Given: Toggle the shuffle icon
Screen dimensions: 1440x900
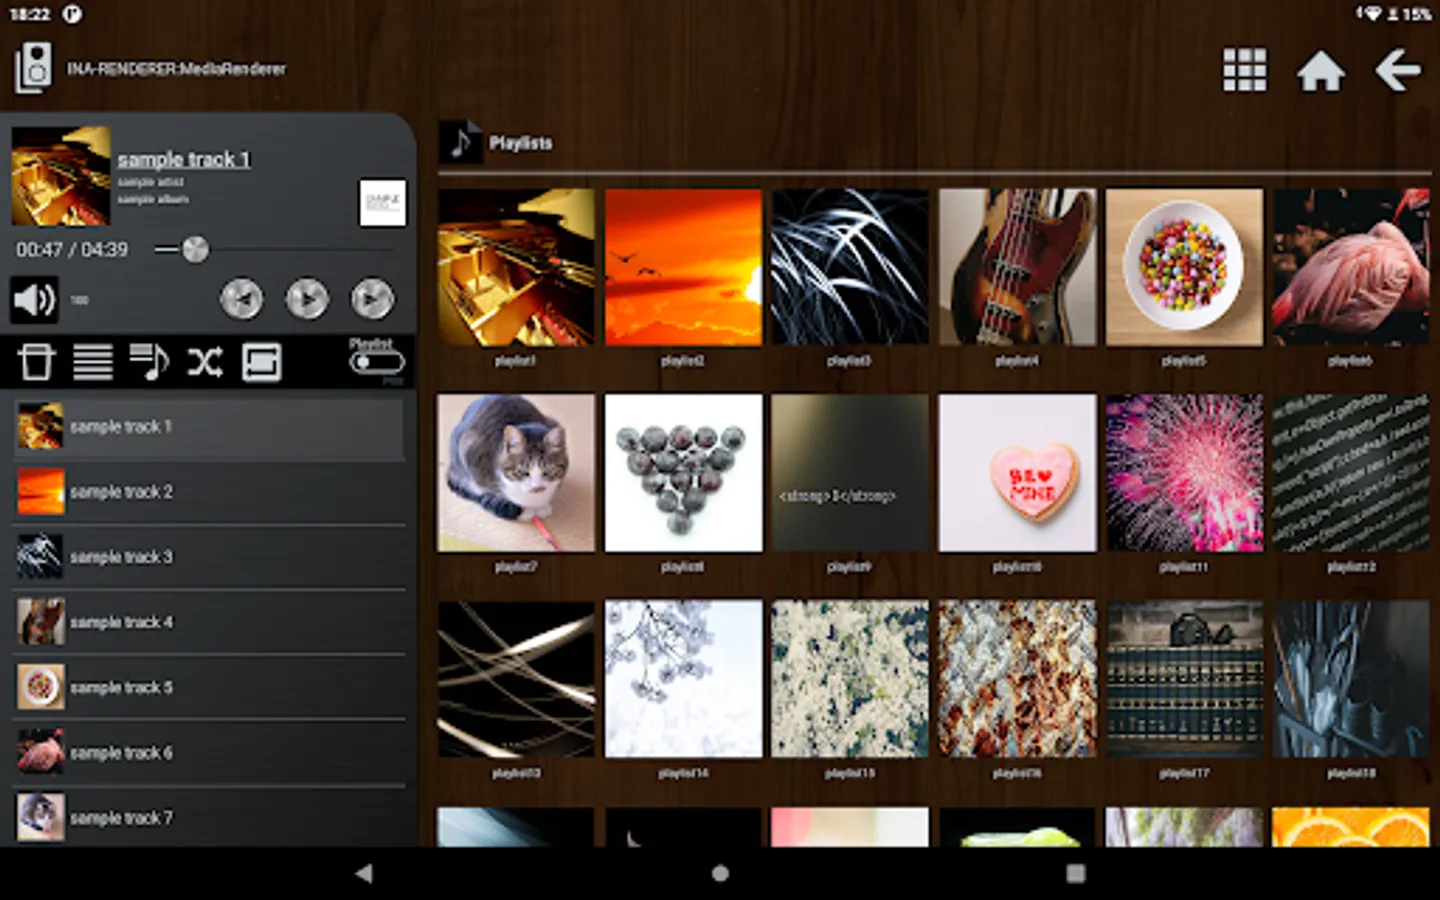Looking at the screenshot, I should coord(205,362).
